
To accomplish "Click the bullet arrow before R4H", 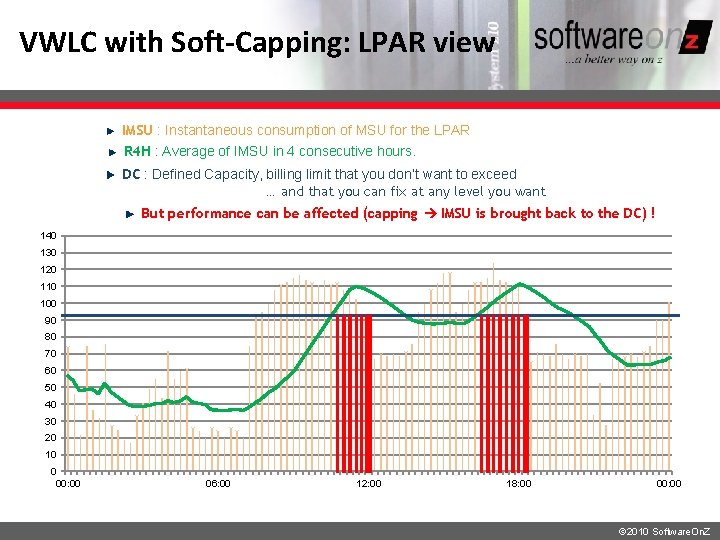I will [112, 152].
